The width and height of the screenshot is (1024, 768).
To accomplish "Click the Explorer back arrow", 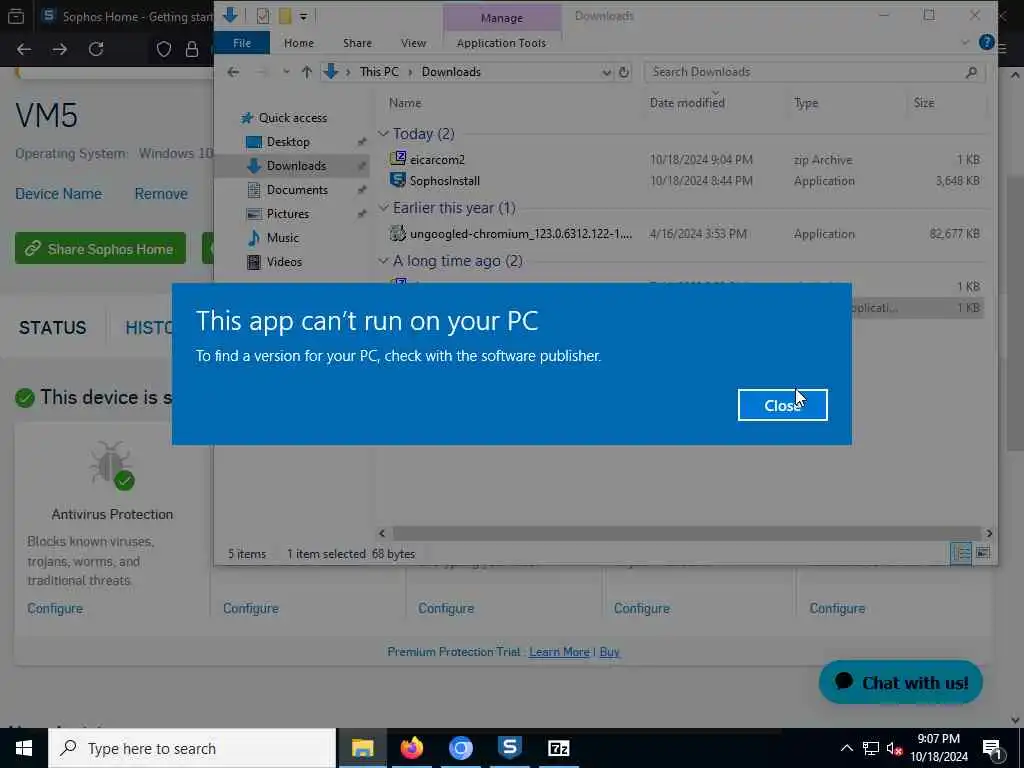I will click(x=233, y=72).
